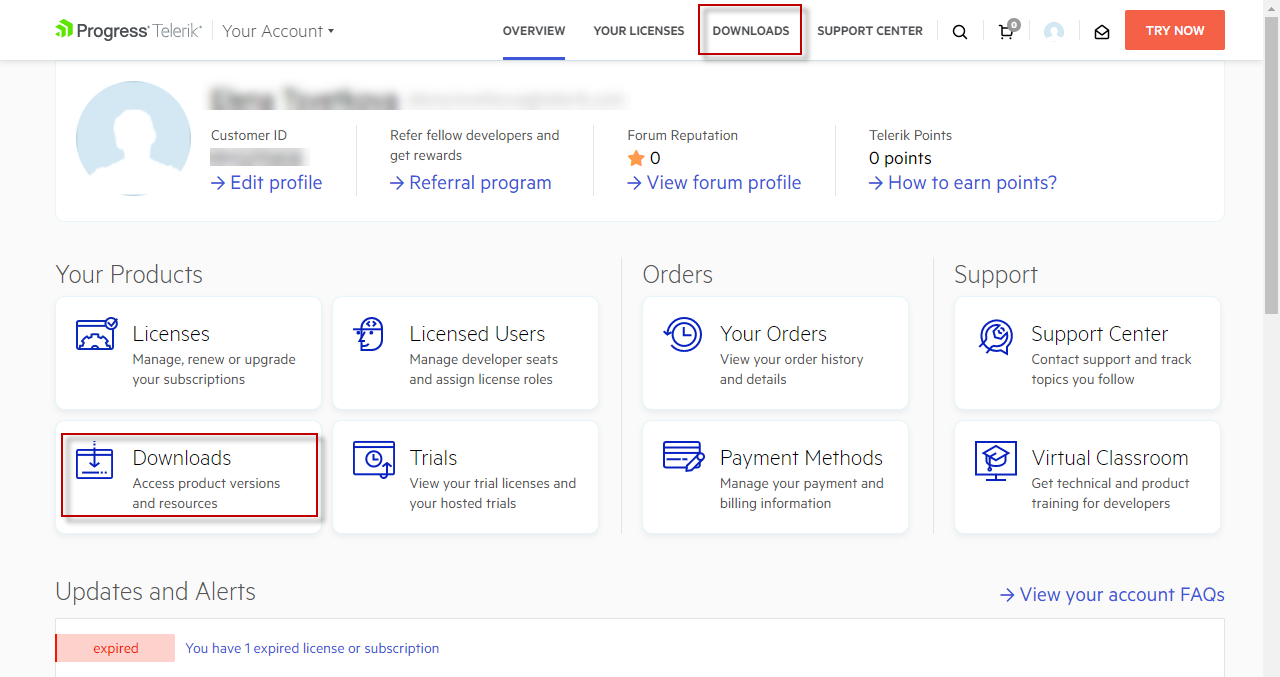Open View your account FAQs link
This screenshot has height=677, width=1280.
1112,595
